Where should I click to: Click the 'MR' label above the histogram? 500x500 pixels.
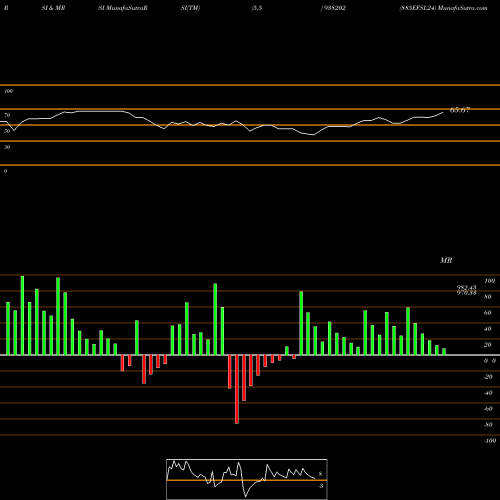tap(446, 260)
